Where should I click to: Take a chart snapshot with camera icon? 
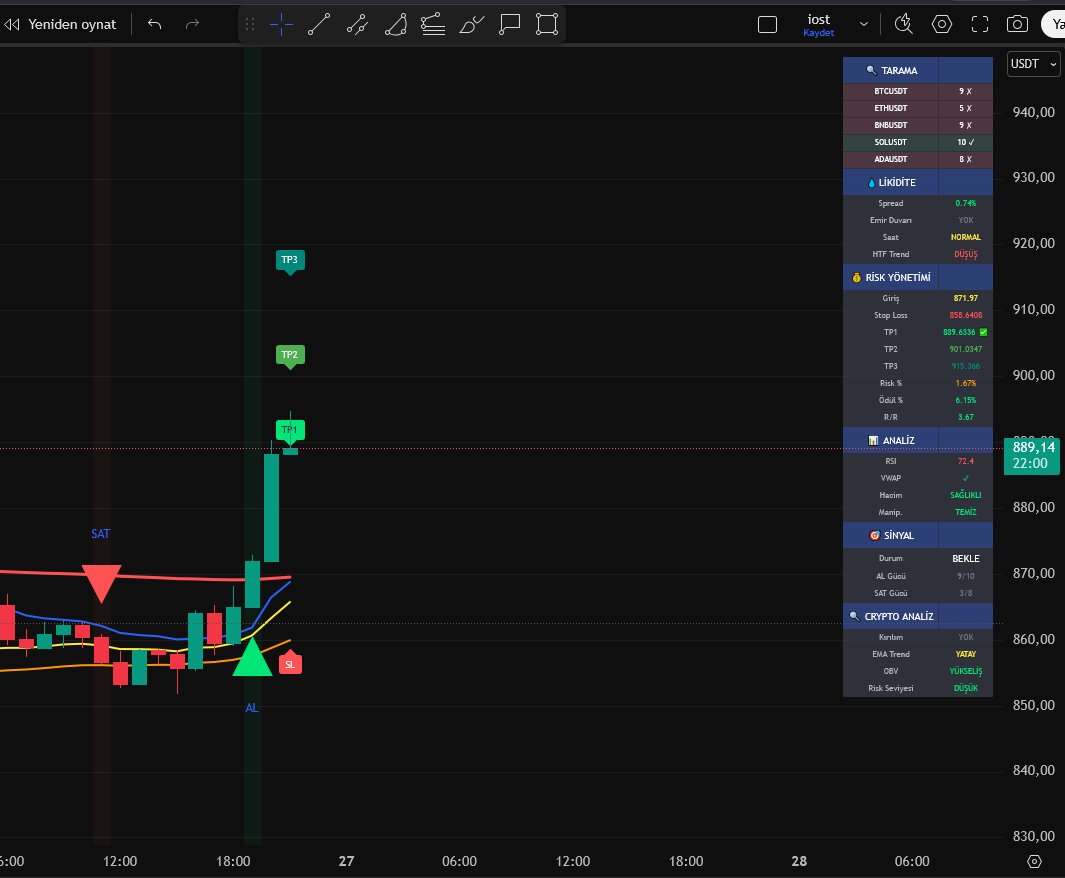point(1017,24)
